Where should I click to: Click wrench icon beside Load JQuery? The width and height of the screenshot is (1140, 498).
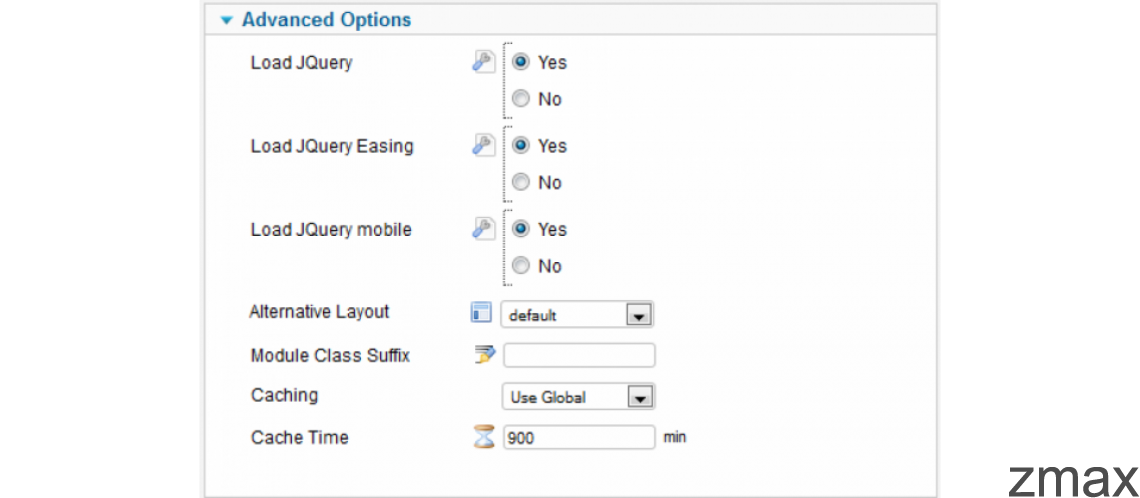point(483,62)
